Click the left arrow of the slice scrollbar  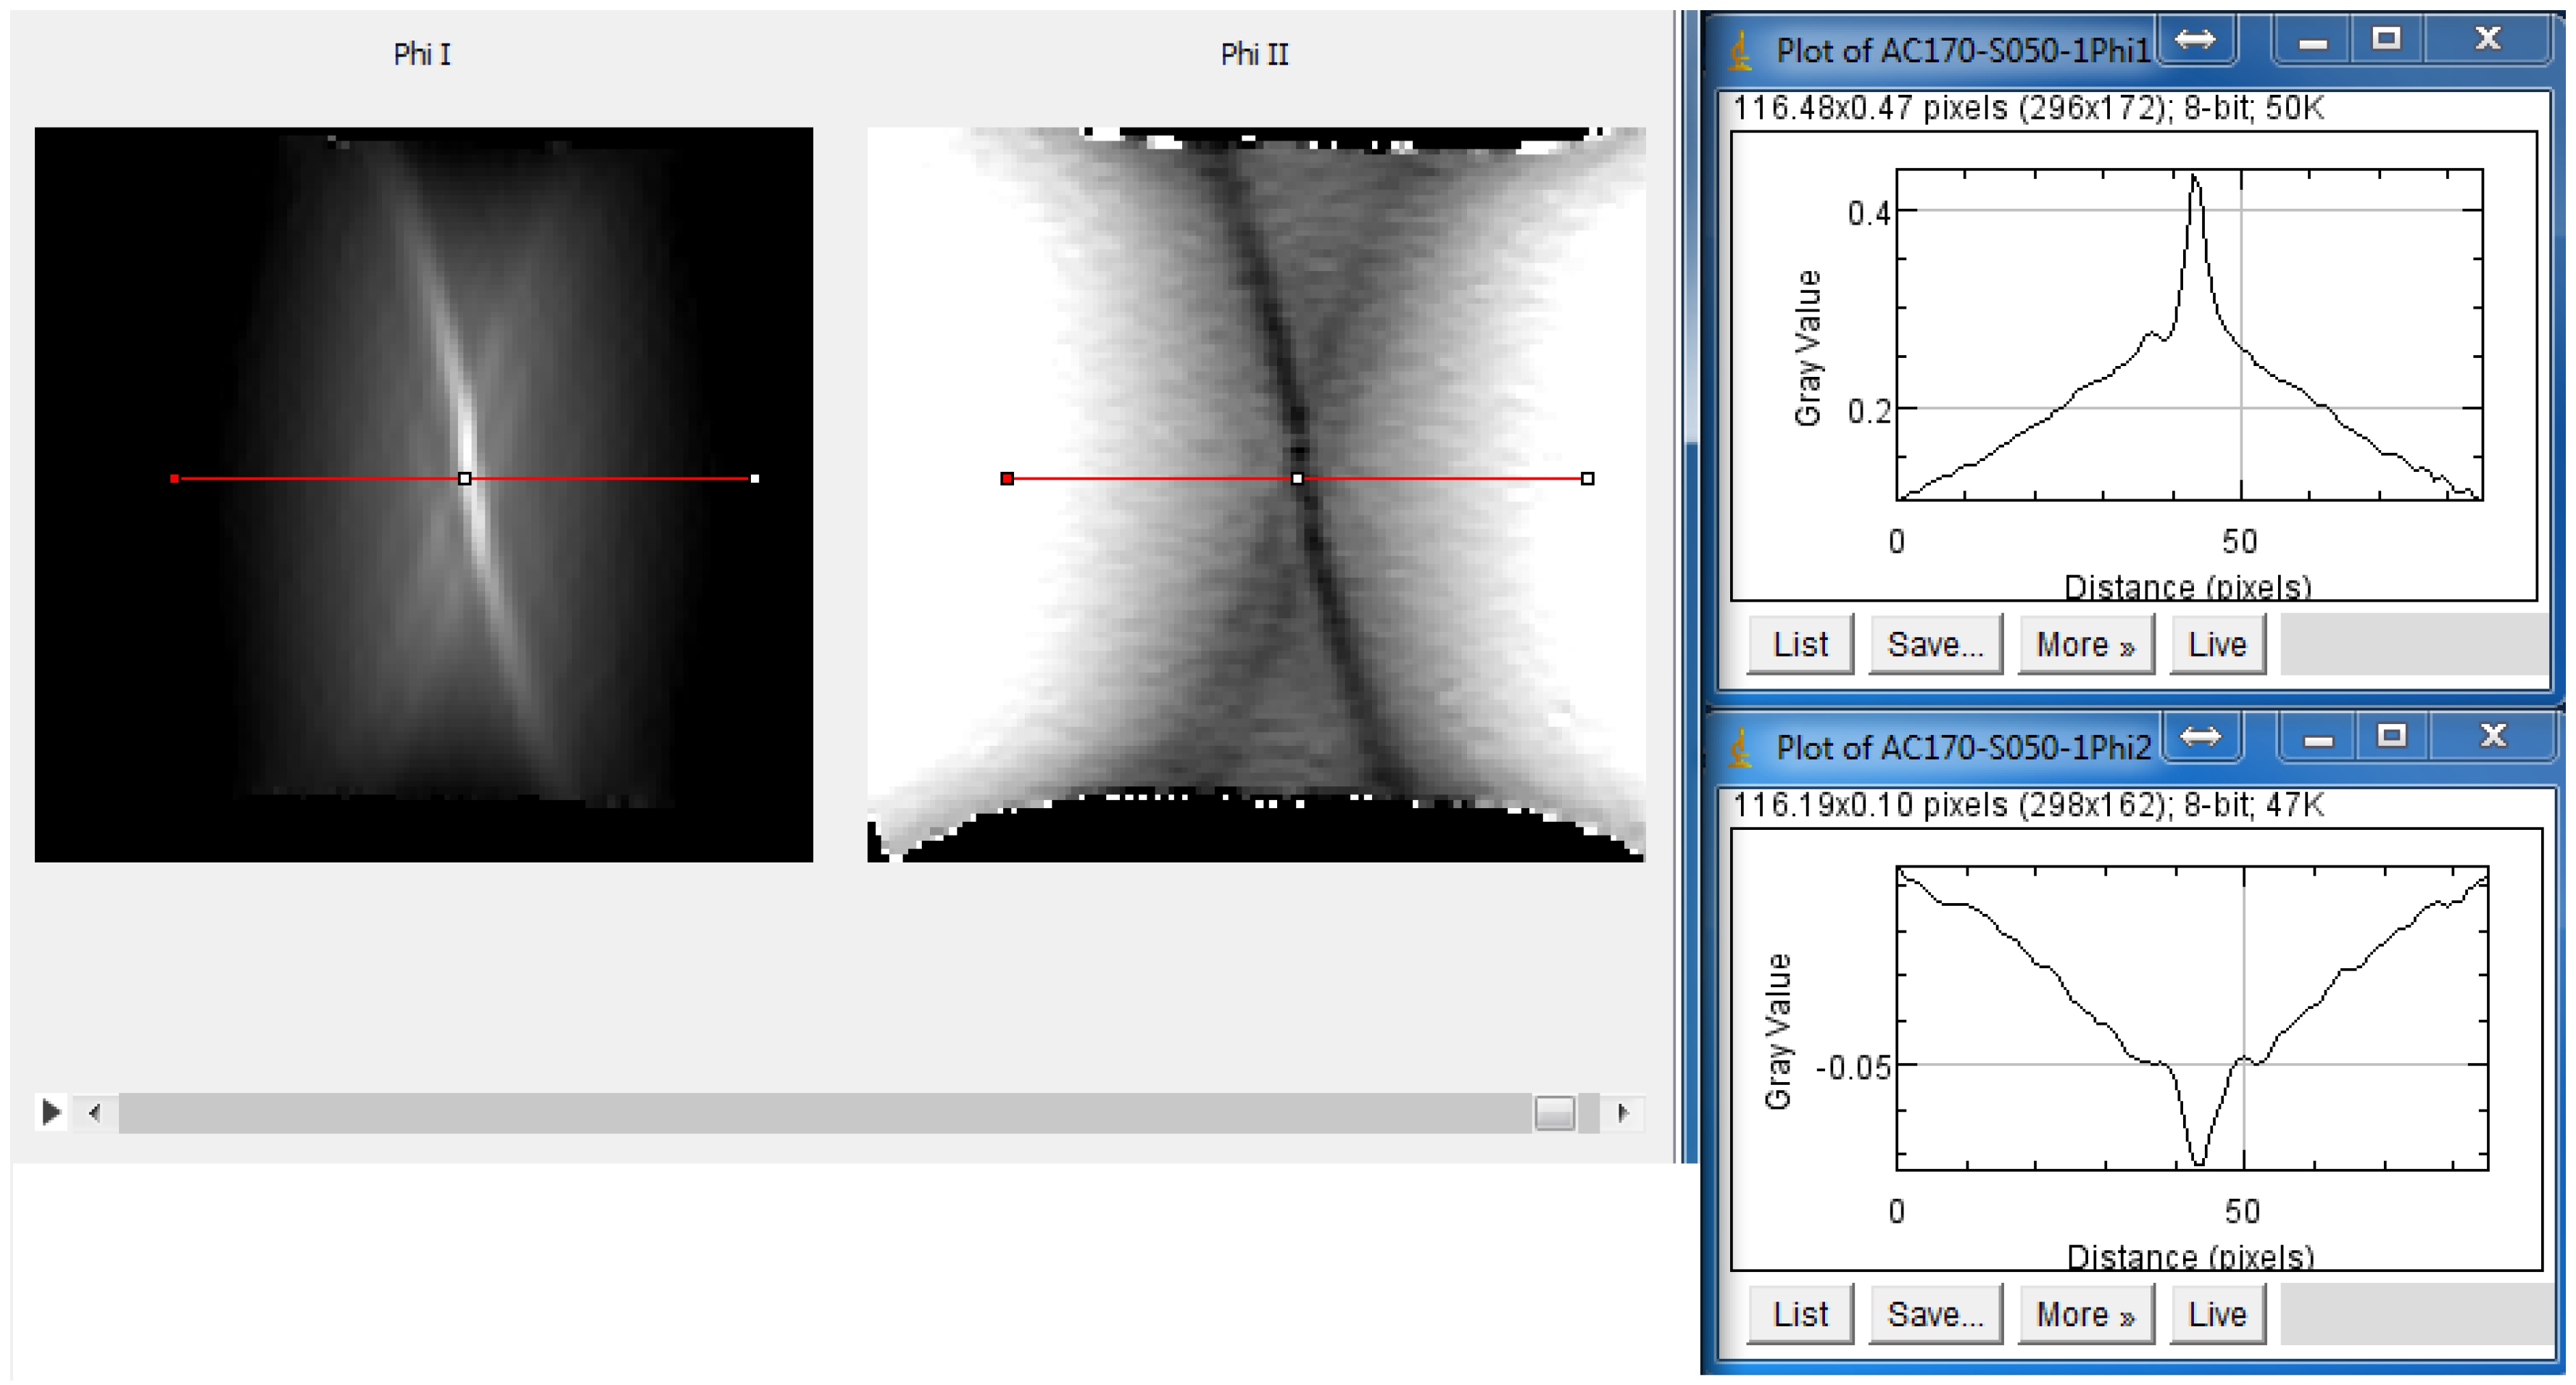click(x=95, y=1112)
